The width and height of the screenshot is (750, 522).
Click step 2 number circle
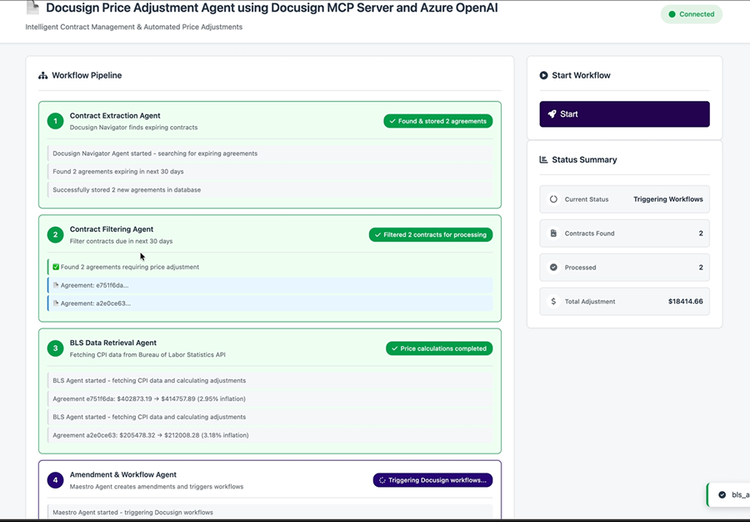tap(55, 234)
